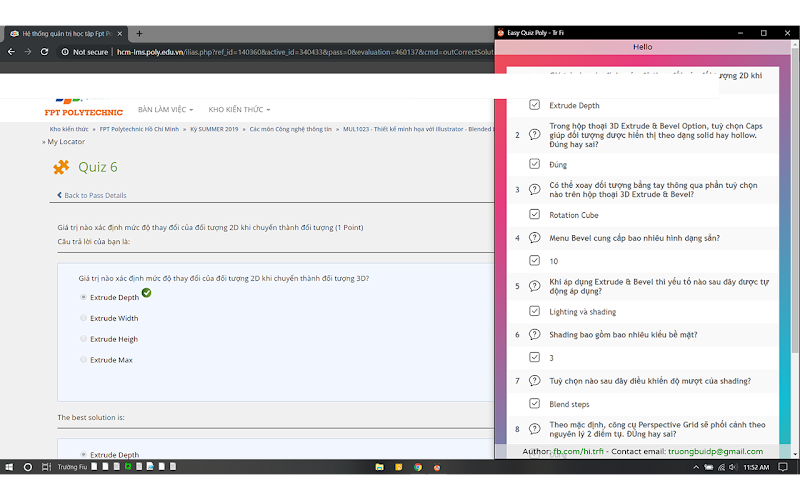
Task: Go forward in the Chrome browser
Action: pyautogui.click(x=28, y=52)
